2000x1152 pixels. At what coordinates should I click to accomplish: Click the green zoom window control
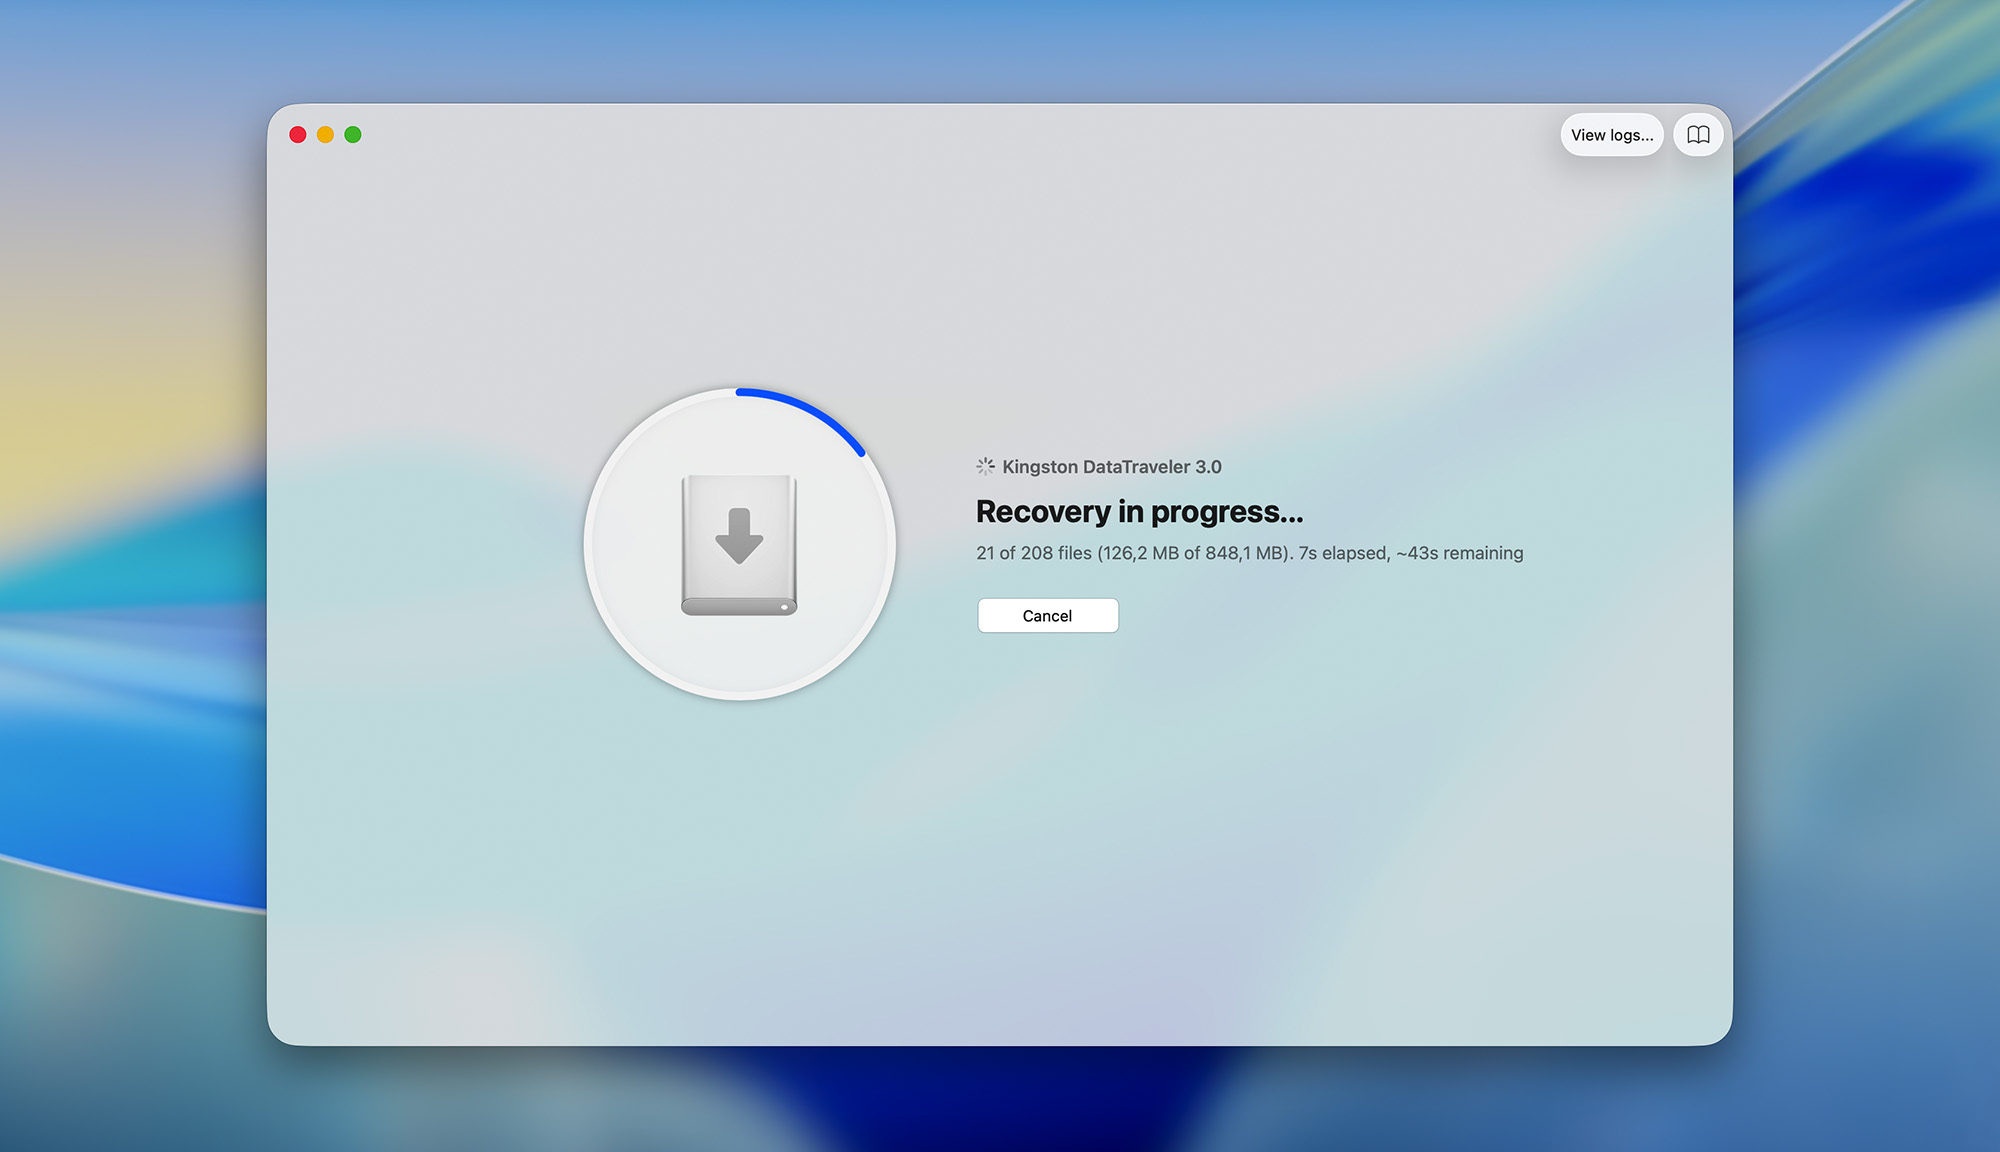click(x=352, y=133)
